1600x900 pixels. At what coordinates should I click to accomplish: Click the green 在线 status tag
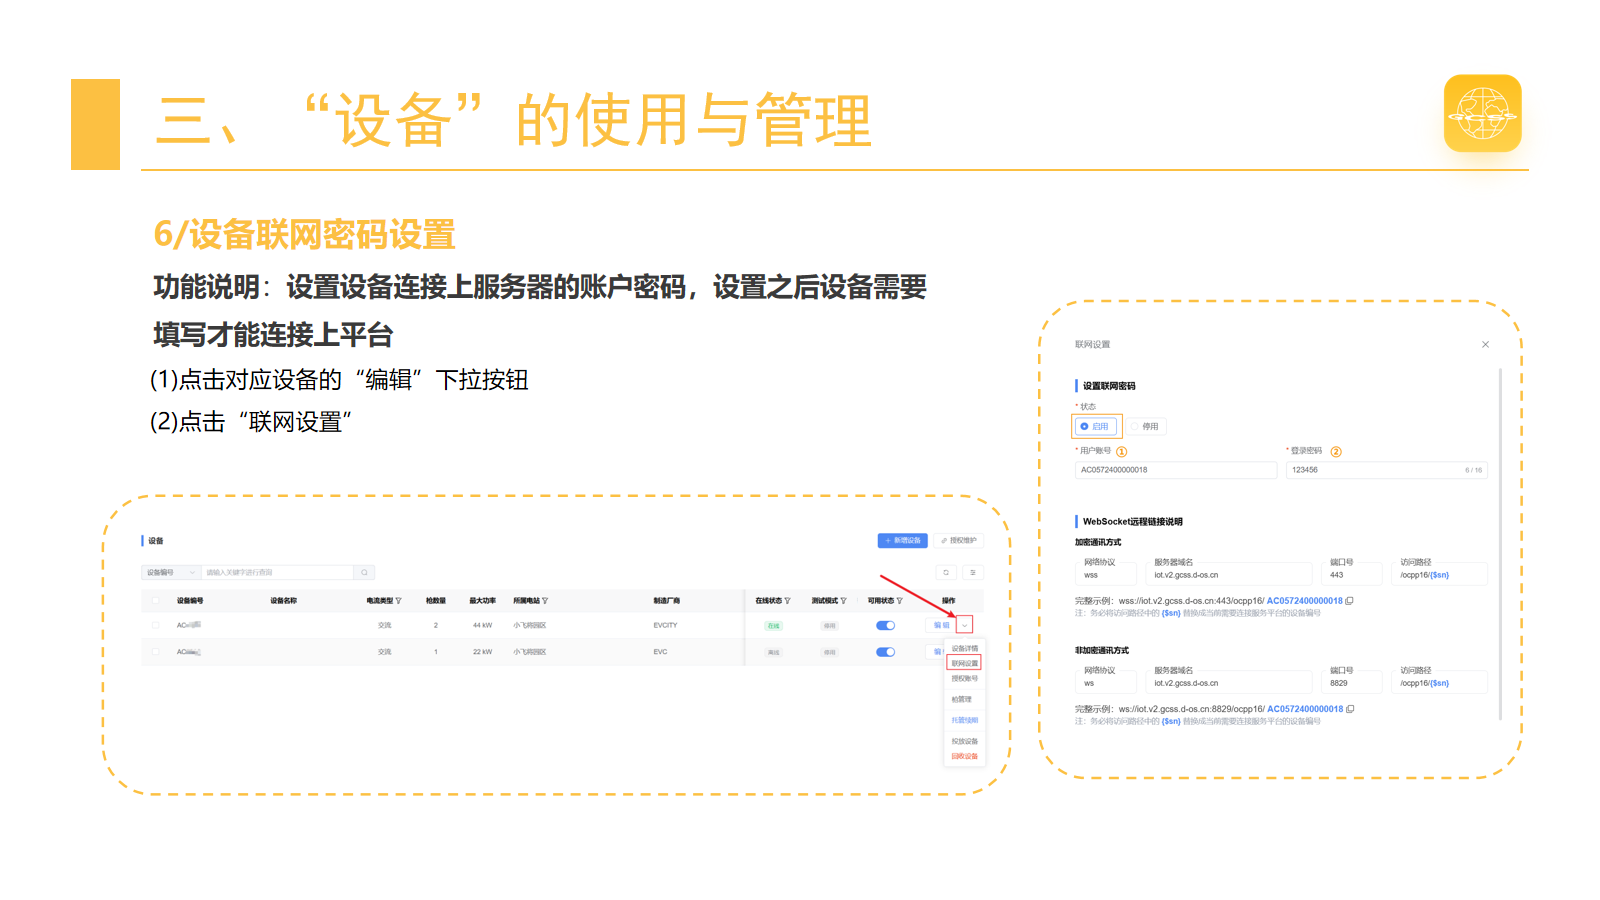pos(773,626)
